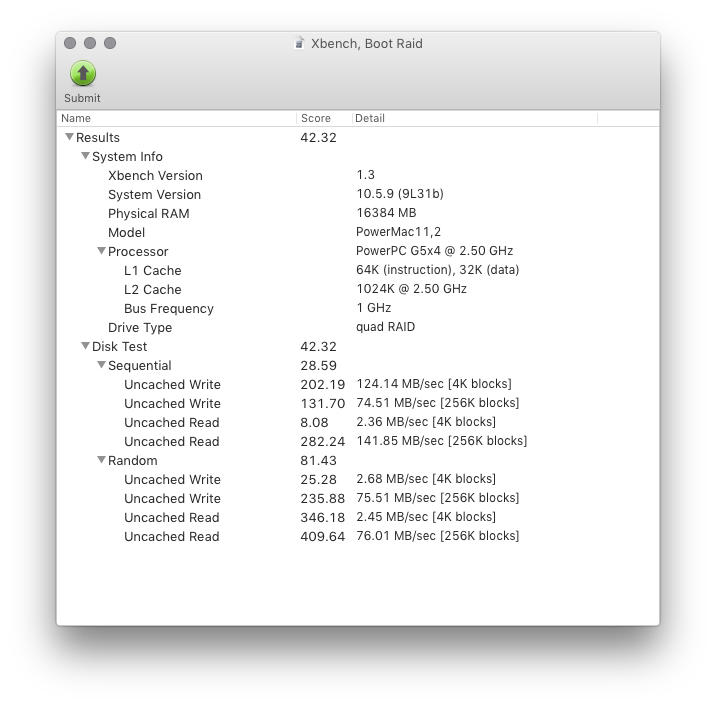Collapse the Disk Test disclosure triangle
716x706 pixels.
[x=85, y=346]
